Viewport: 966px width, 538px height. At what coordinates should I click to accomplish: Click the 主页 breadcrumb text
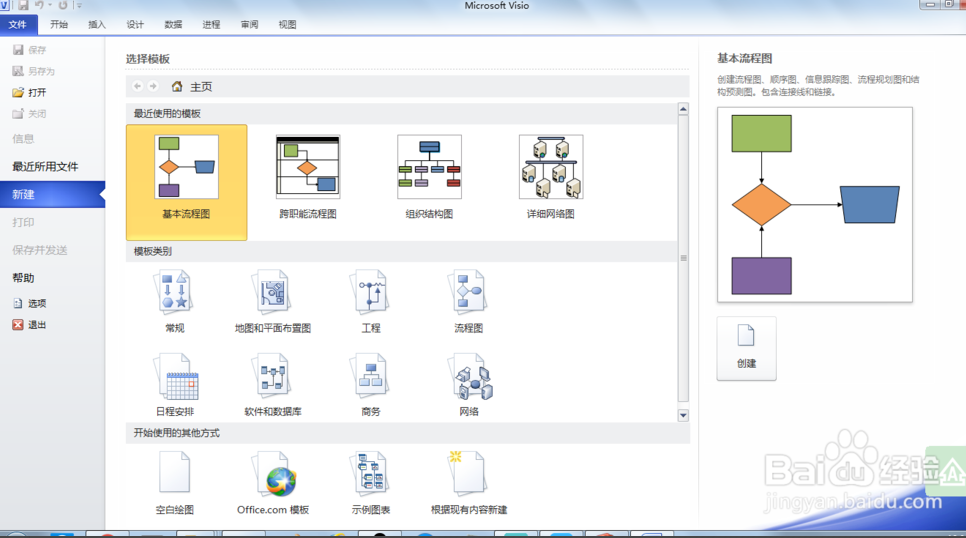point(201,87)
